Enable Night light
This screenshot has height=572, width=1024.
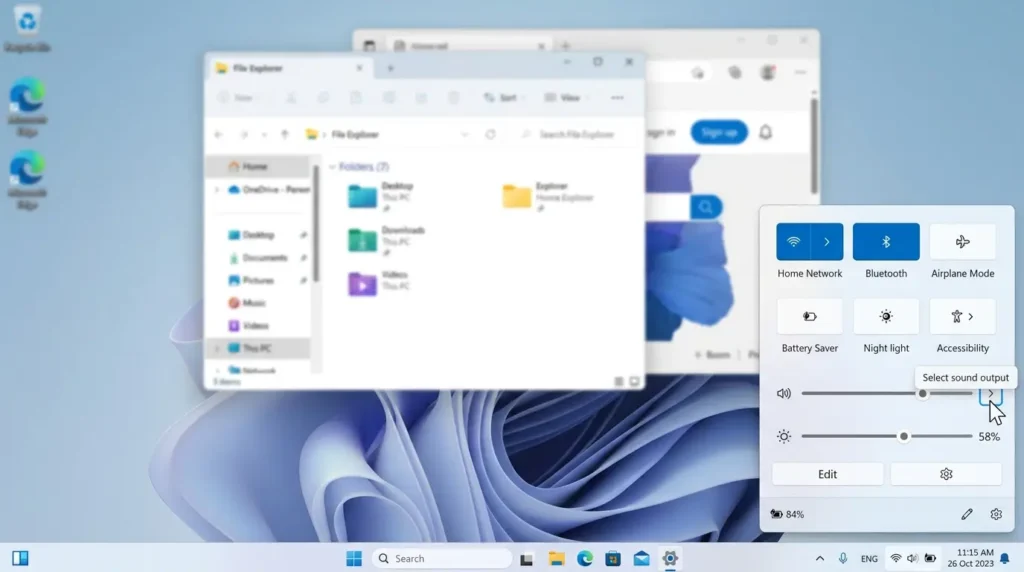tap(886, 317)
